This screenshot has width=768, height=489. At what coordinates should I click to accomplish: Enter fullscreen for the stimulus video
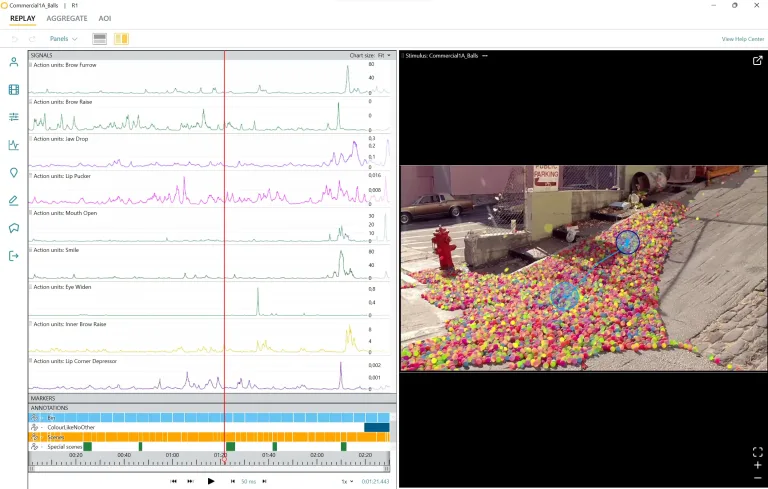(757, 452)
